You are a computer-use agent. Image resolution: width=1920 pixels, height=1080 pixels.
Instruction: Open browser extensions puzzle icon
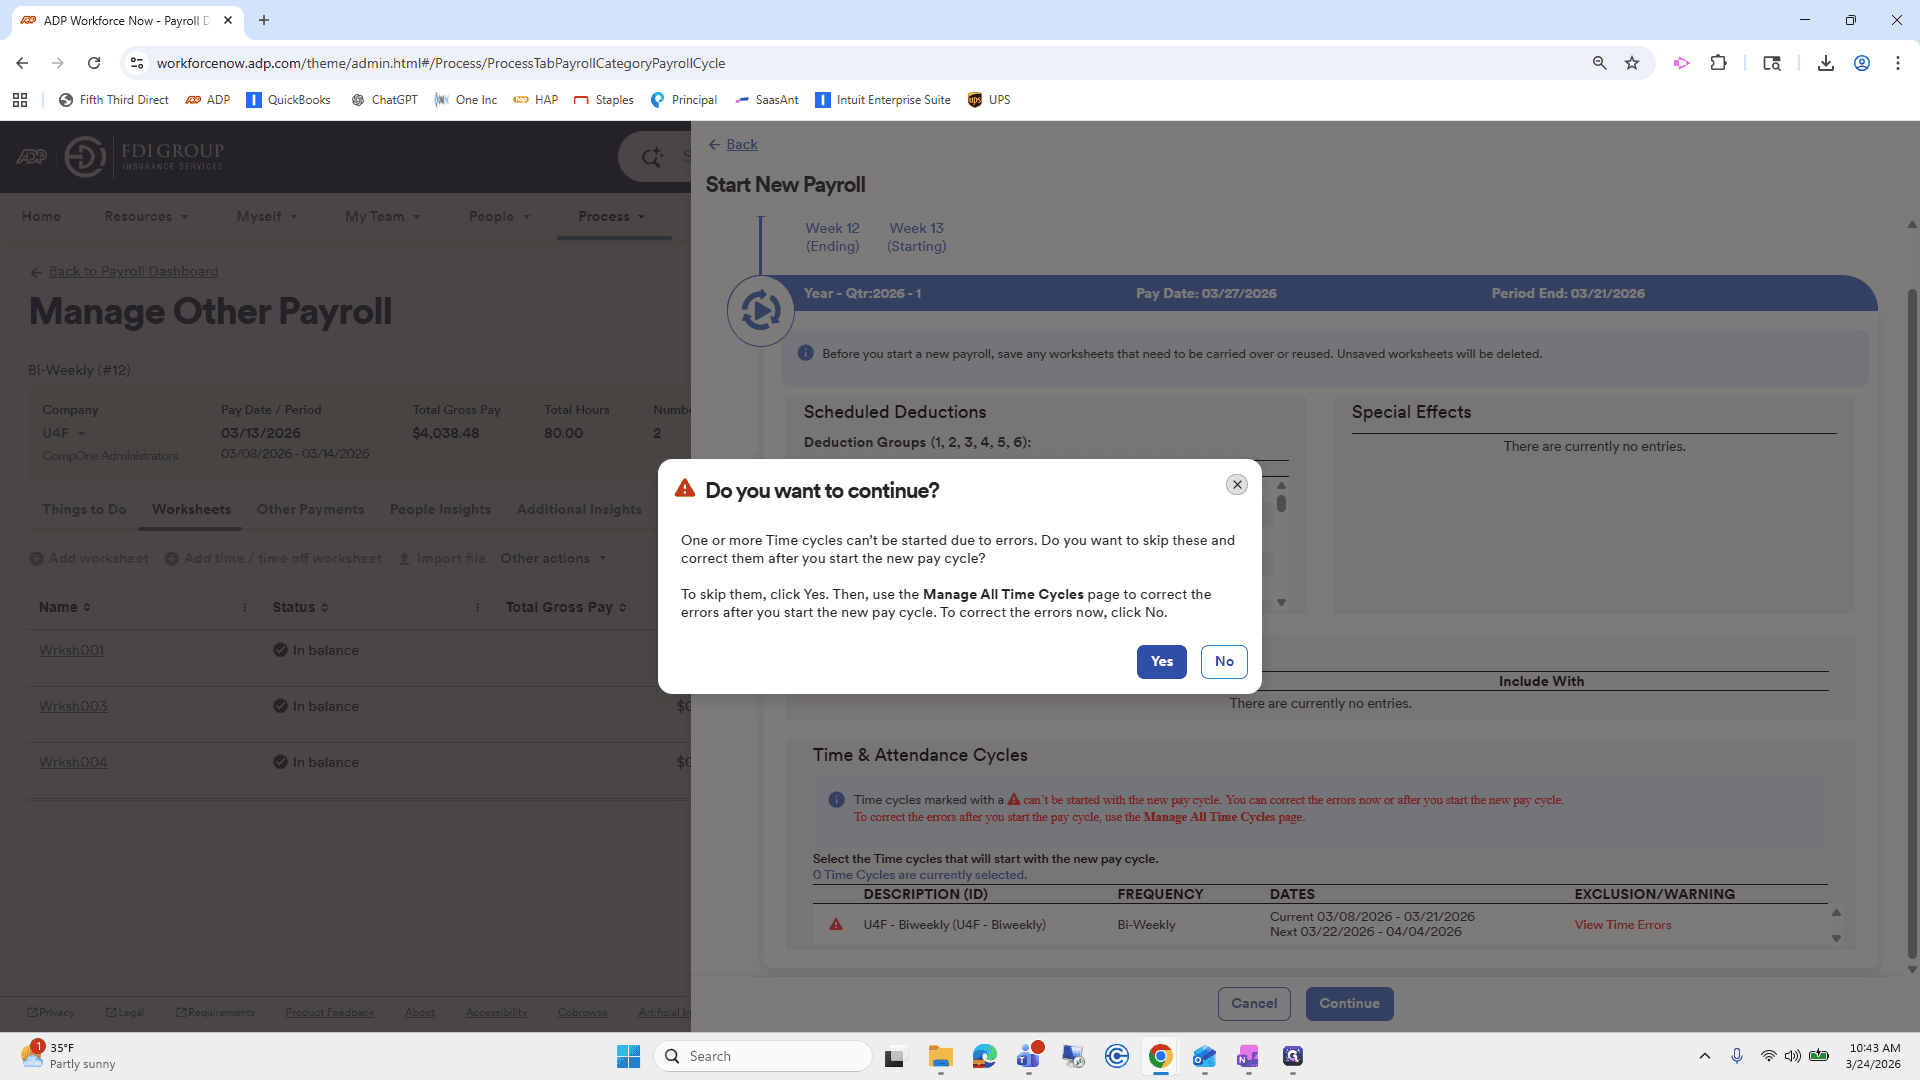(x=1718, y=63)
